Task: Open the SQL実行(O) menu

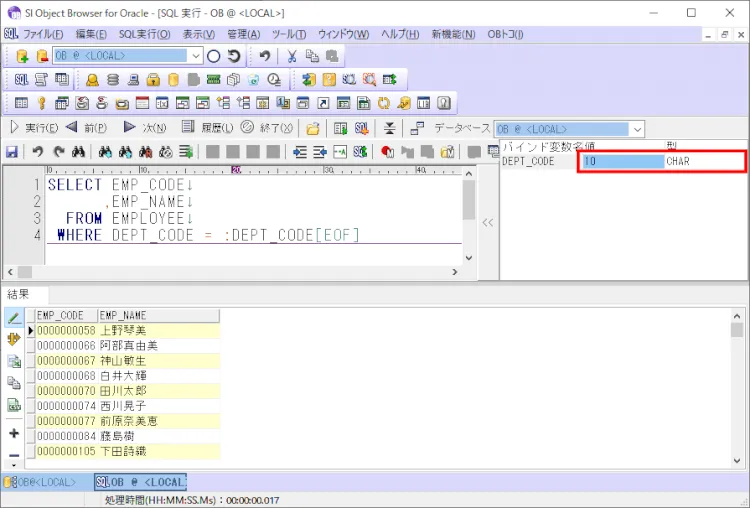Action: pyautogui.click(x=144, y=34)
